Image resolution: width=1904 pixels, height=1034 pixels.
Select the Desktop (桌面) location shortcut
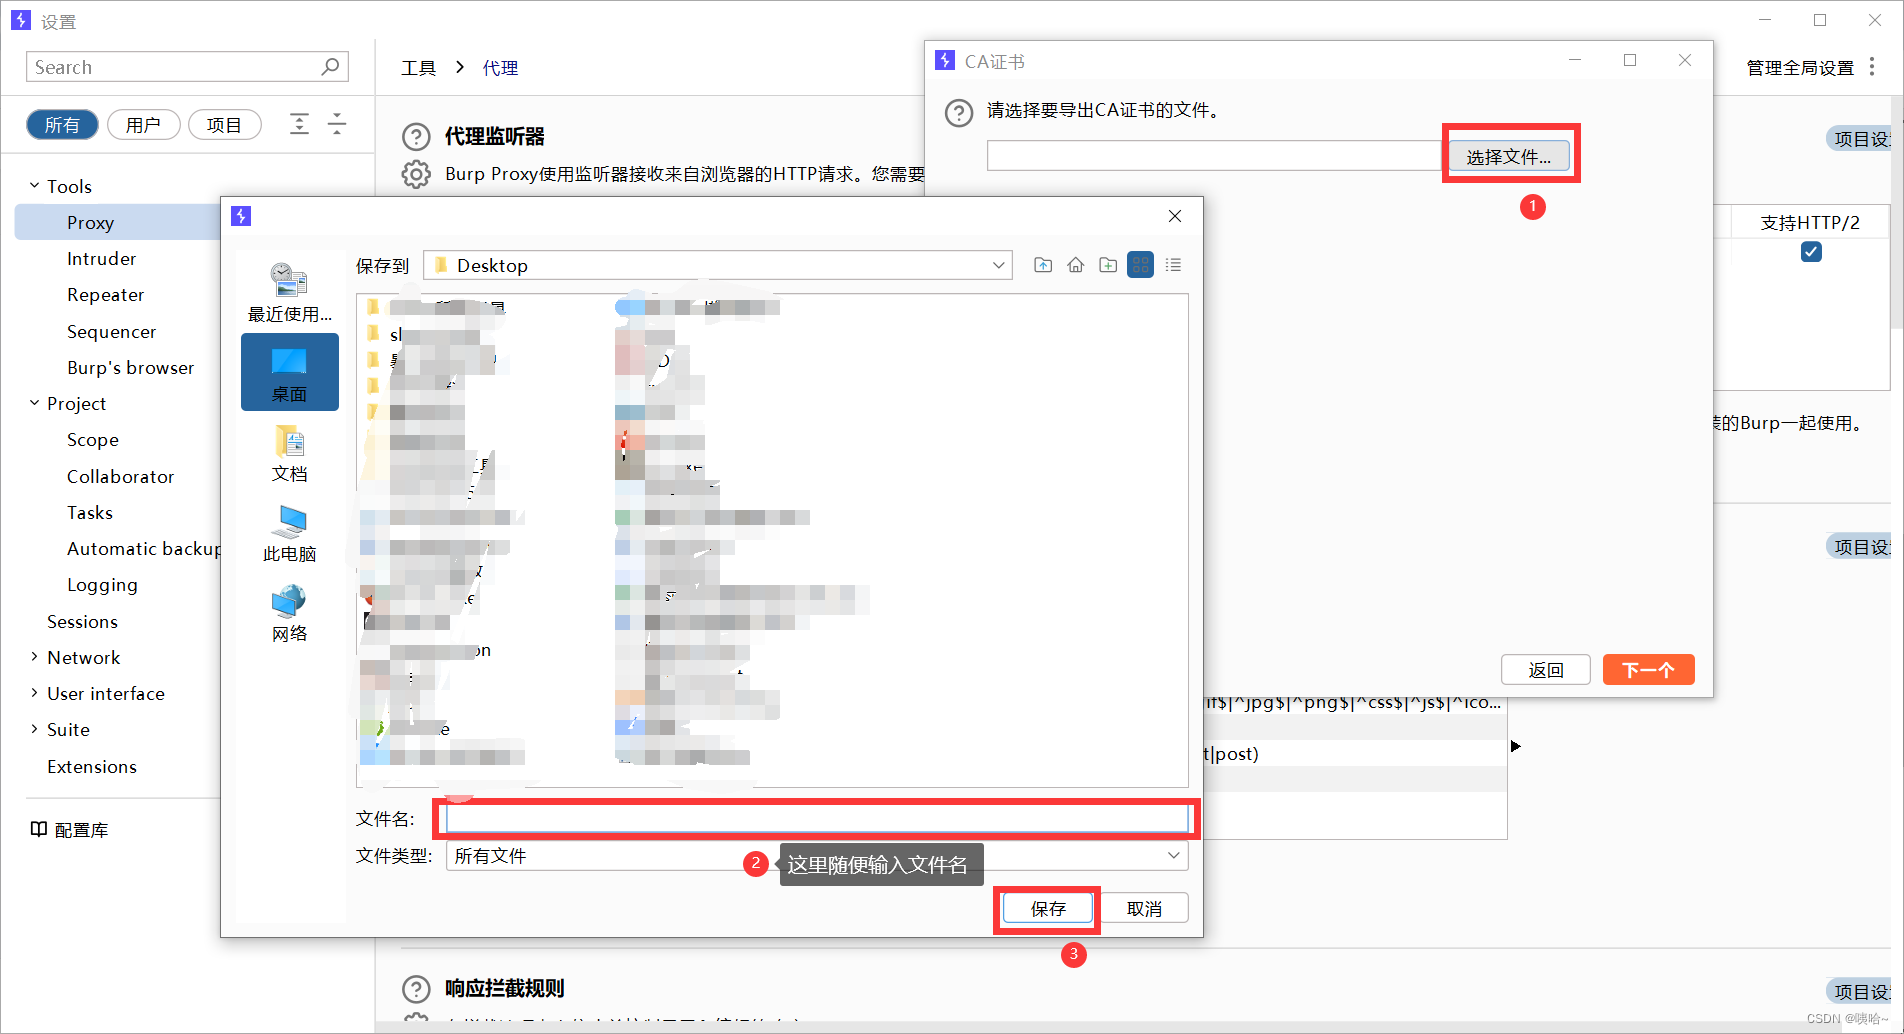point(290,373)
